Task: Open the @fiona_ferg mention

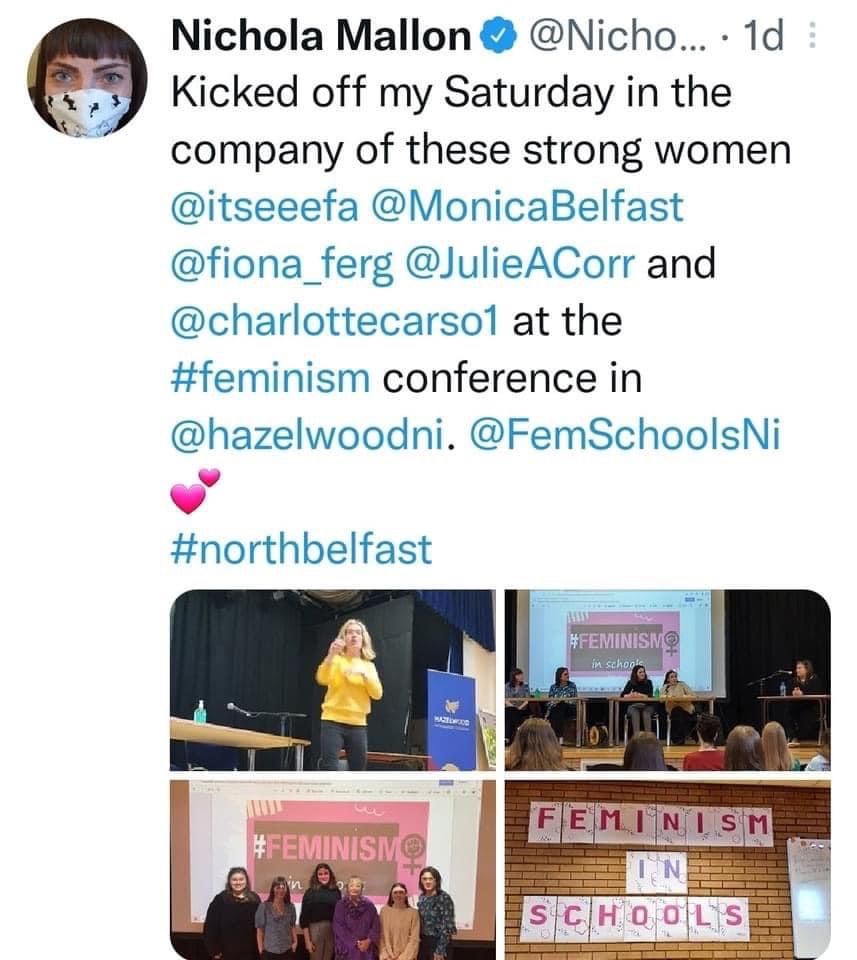Action: pos(284,265)
